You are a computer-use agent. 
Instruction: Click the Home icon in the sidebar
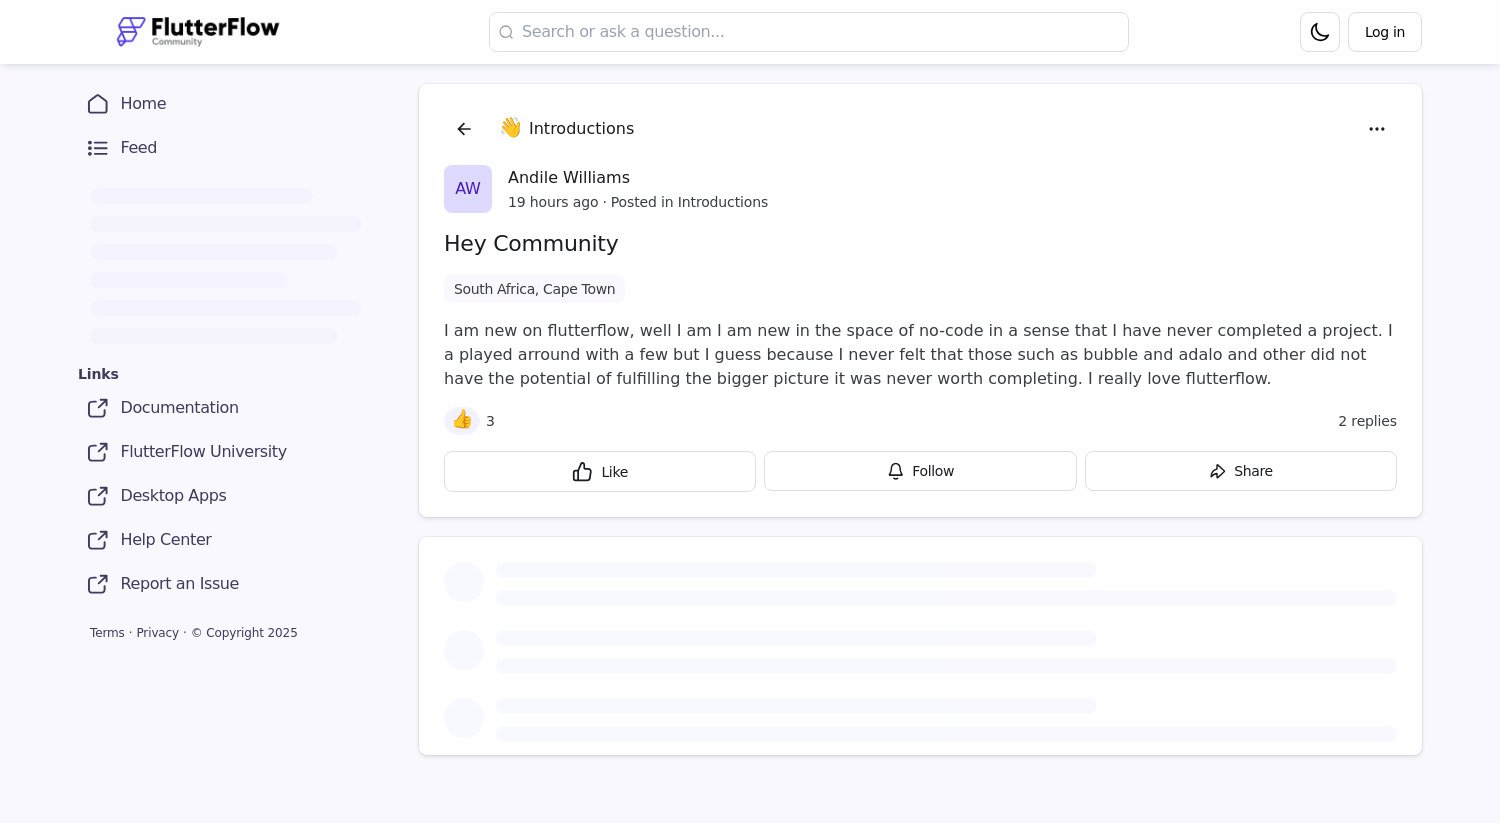[97, 104]
